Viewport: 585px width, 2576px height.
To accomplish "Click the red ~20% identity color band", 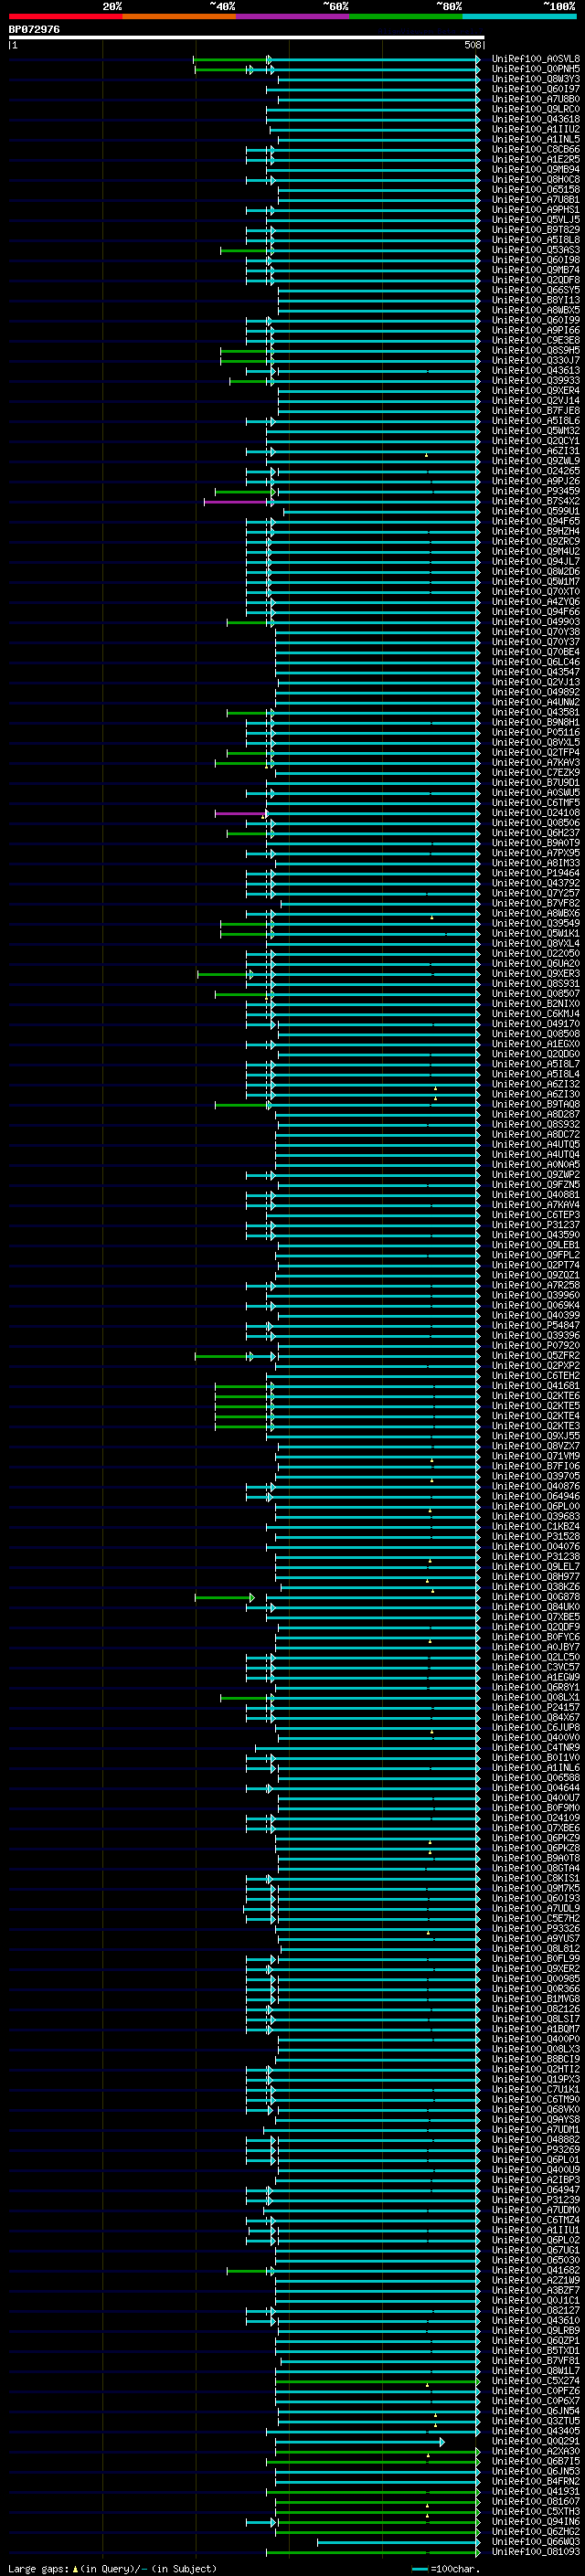I will (x=66, y=17).
